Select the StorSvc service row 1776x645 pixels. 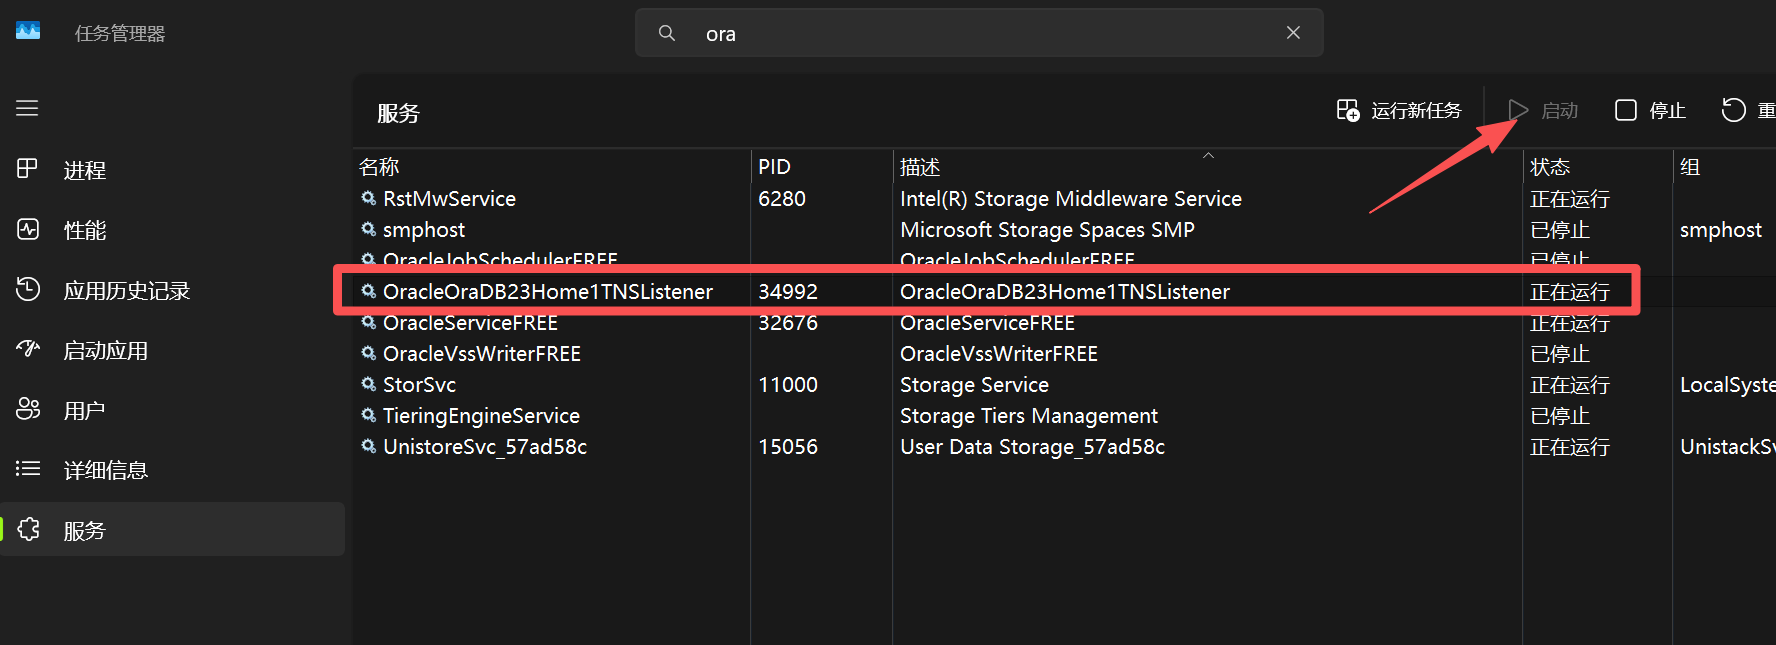(1064, 385)
